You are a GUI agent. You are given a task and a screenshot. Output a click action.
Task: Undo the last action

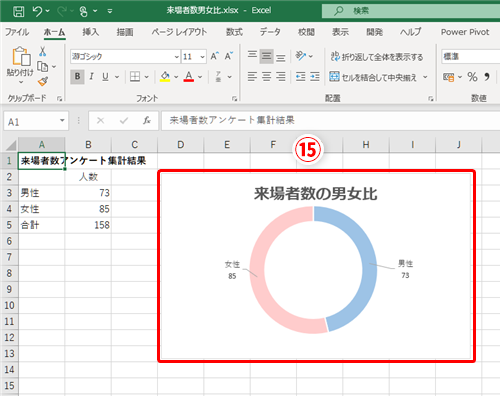pyautogui.click(x=37, y=12)
